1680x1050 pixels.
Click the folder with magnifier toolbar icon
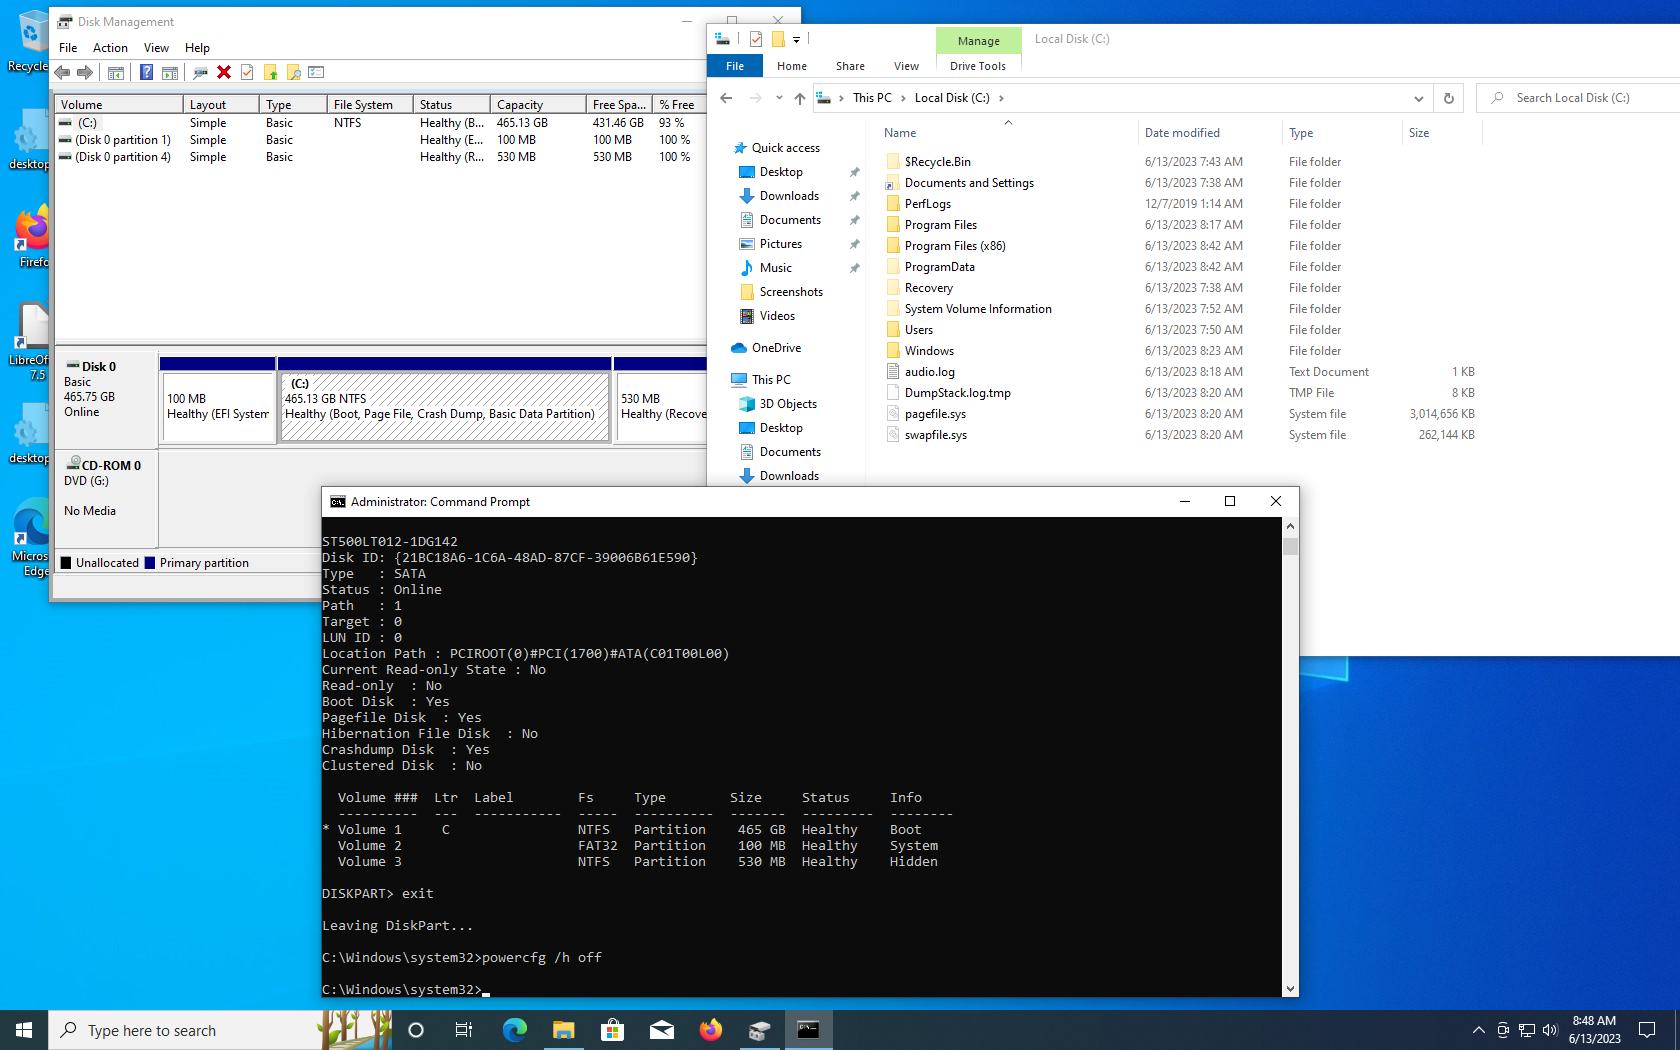(293, 72)
